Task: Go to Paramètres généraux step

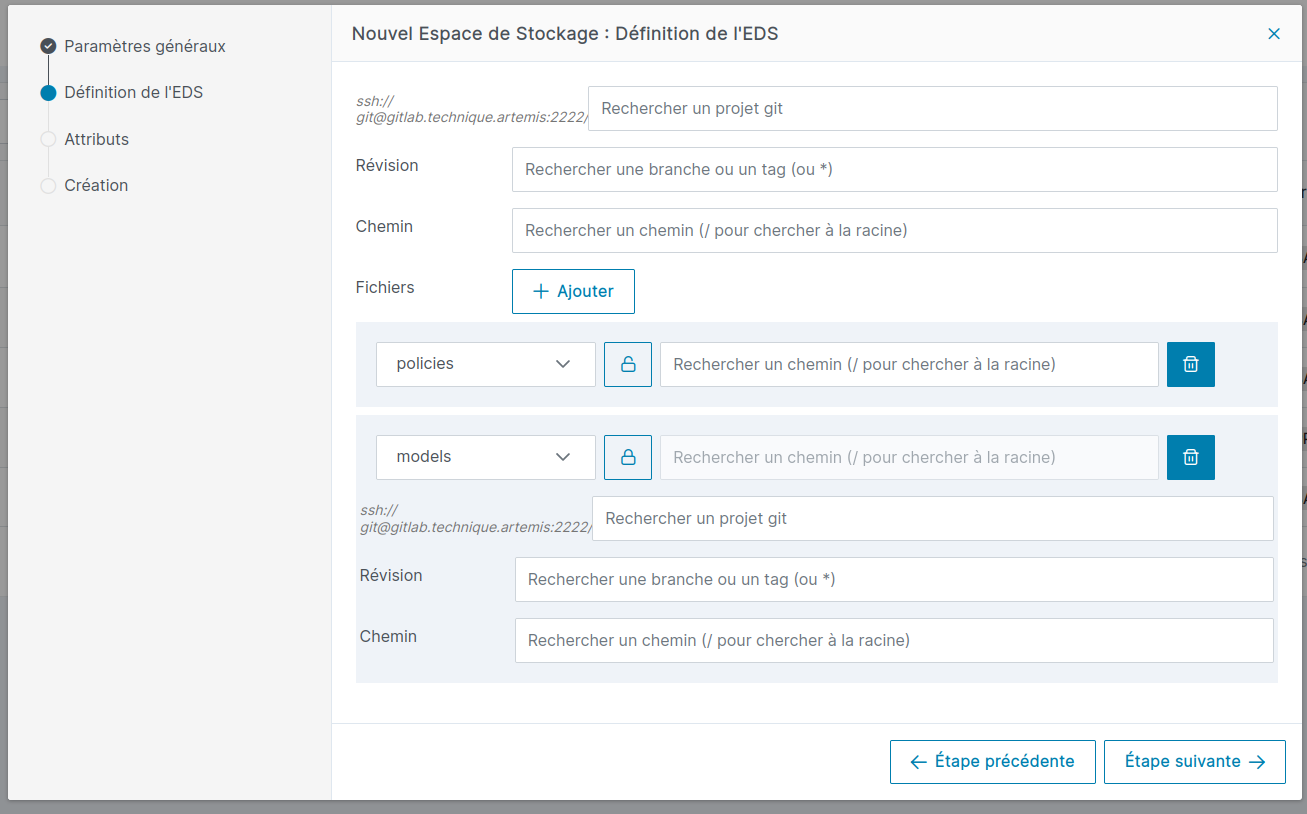Action: pos(144,47)
